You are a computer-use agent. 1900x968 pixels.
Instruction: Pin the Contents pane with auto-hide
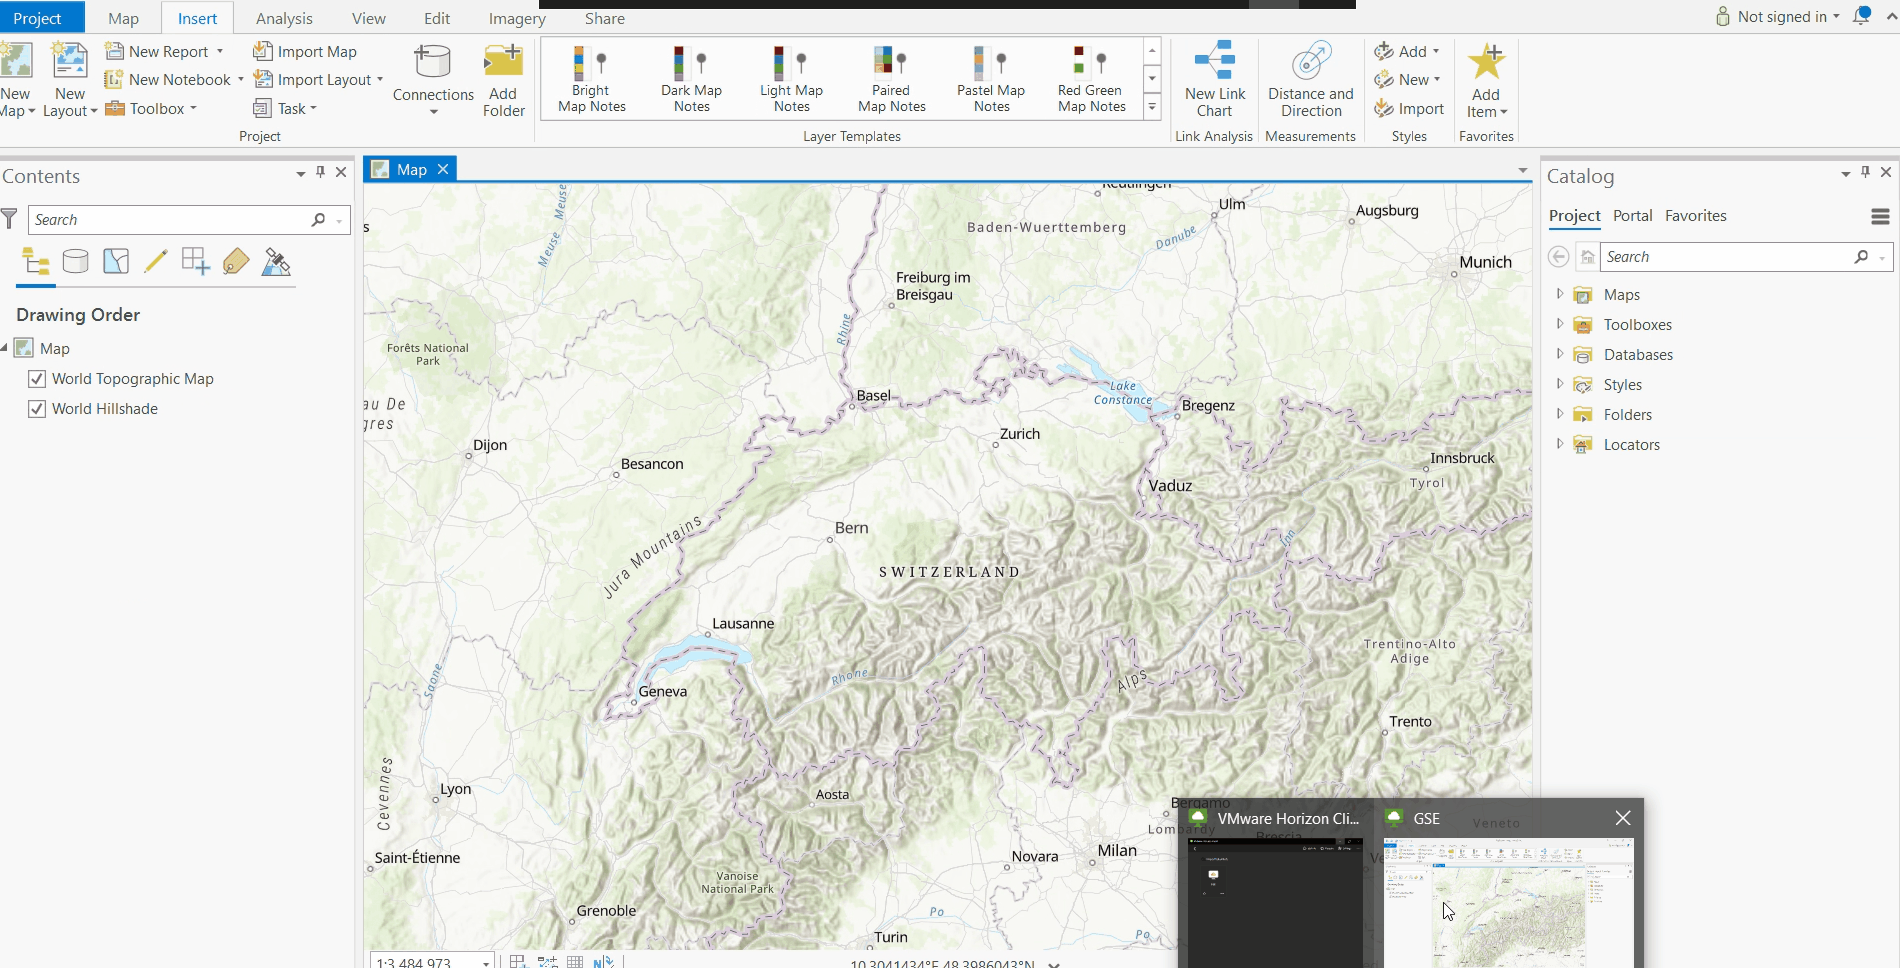[320, 172]
